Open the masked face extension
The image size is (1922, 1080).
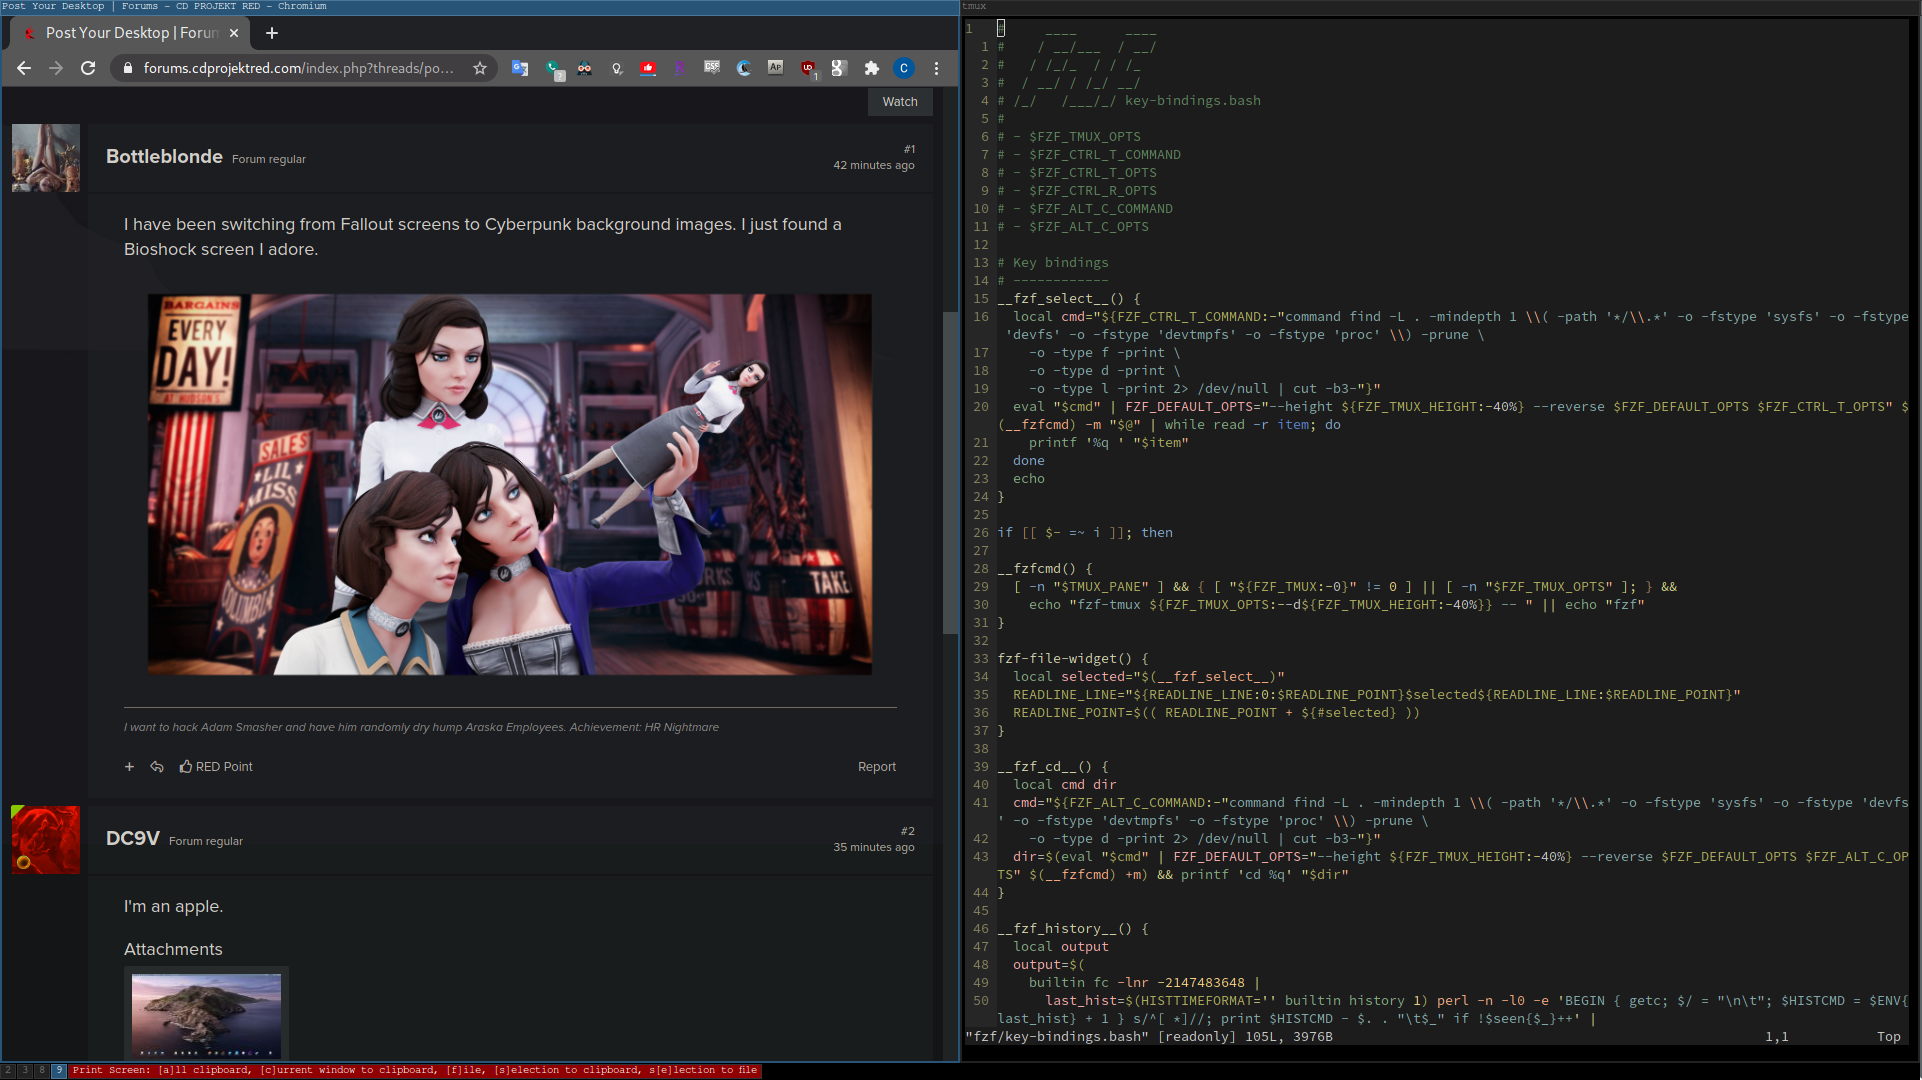click(x=585, y=68)
